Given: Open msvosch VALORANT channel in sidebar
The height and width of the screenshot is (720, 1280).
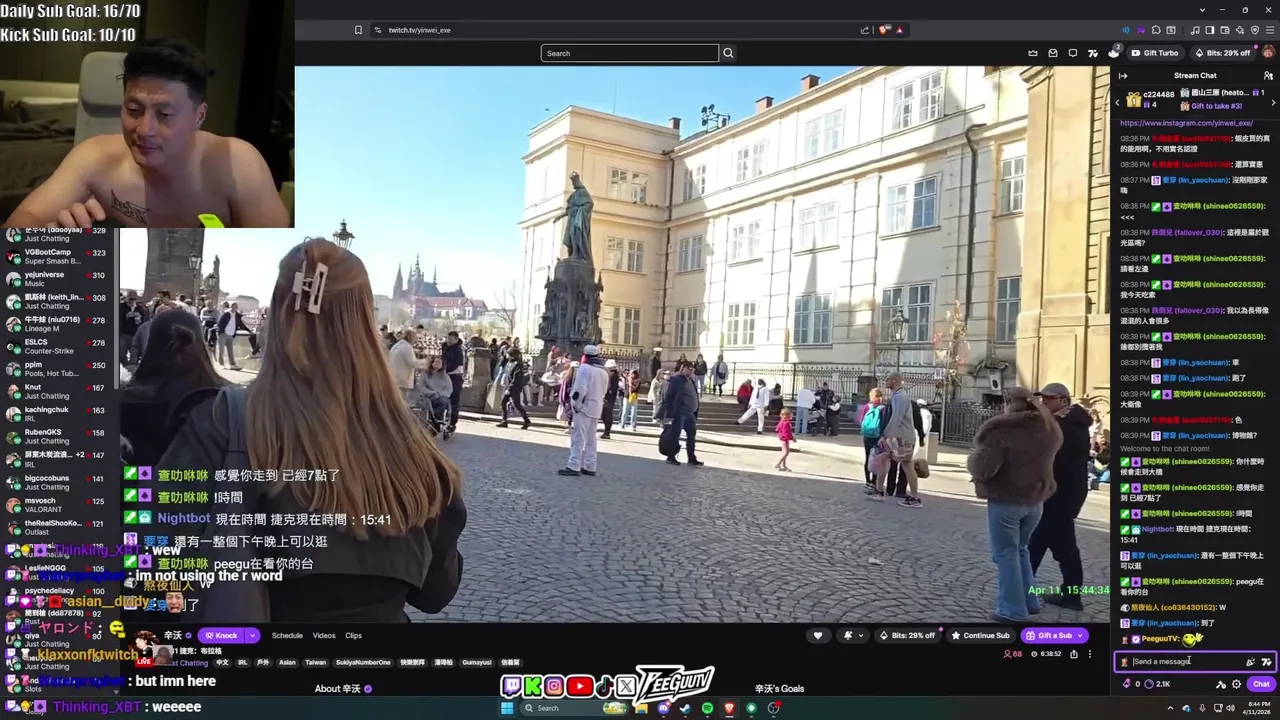Looking at the screenshot, I should click(x=60, y=504).
